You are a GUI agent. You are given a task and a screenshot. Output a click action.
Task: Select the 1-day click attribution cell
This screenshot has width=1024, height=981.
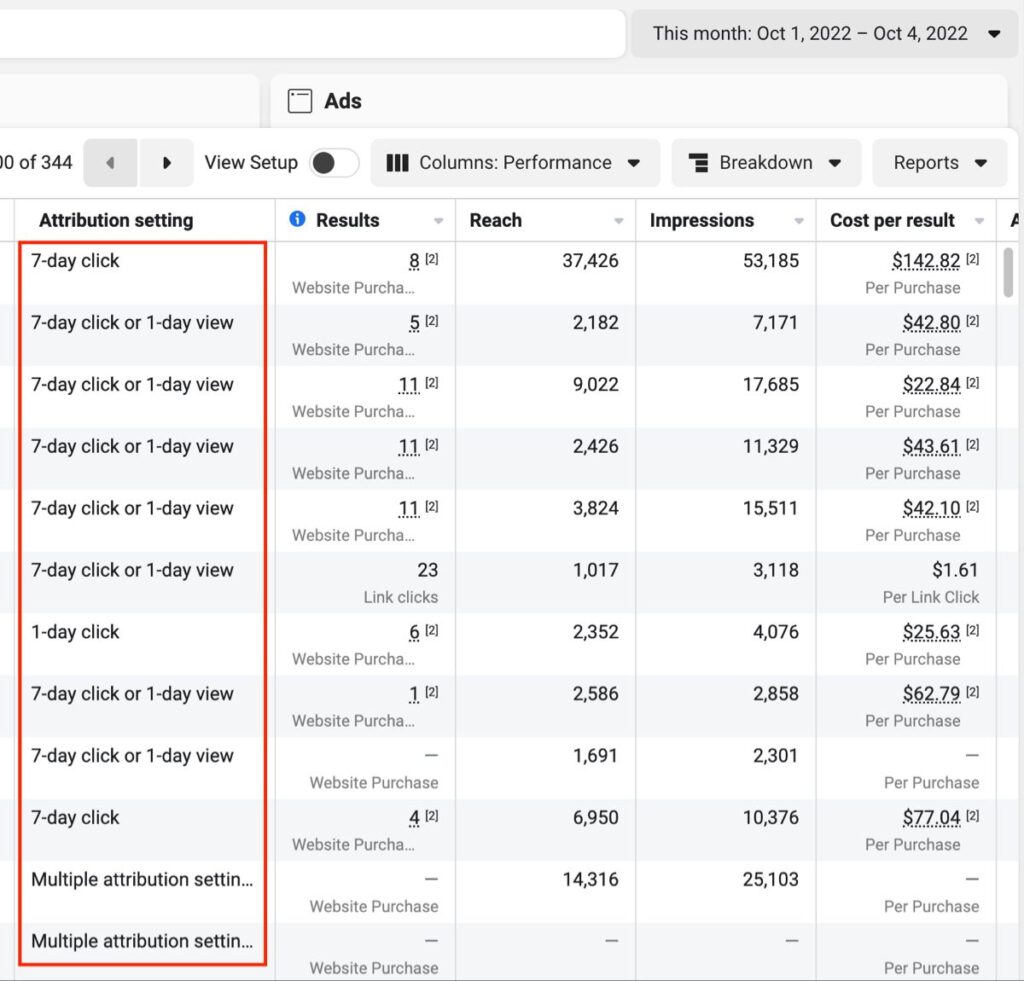pyautogui.click(x=75, y=632)
